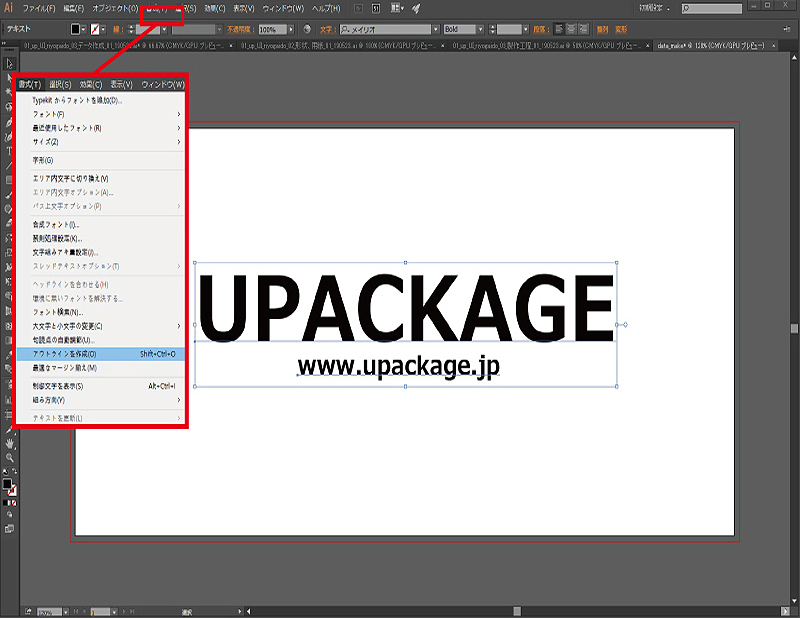Open the Bold font style dropdown
This screenshot has width=800, height=618.
(x=480, y=29)
